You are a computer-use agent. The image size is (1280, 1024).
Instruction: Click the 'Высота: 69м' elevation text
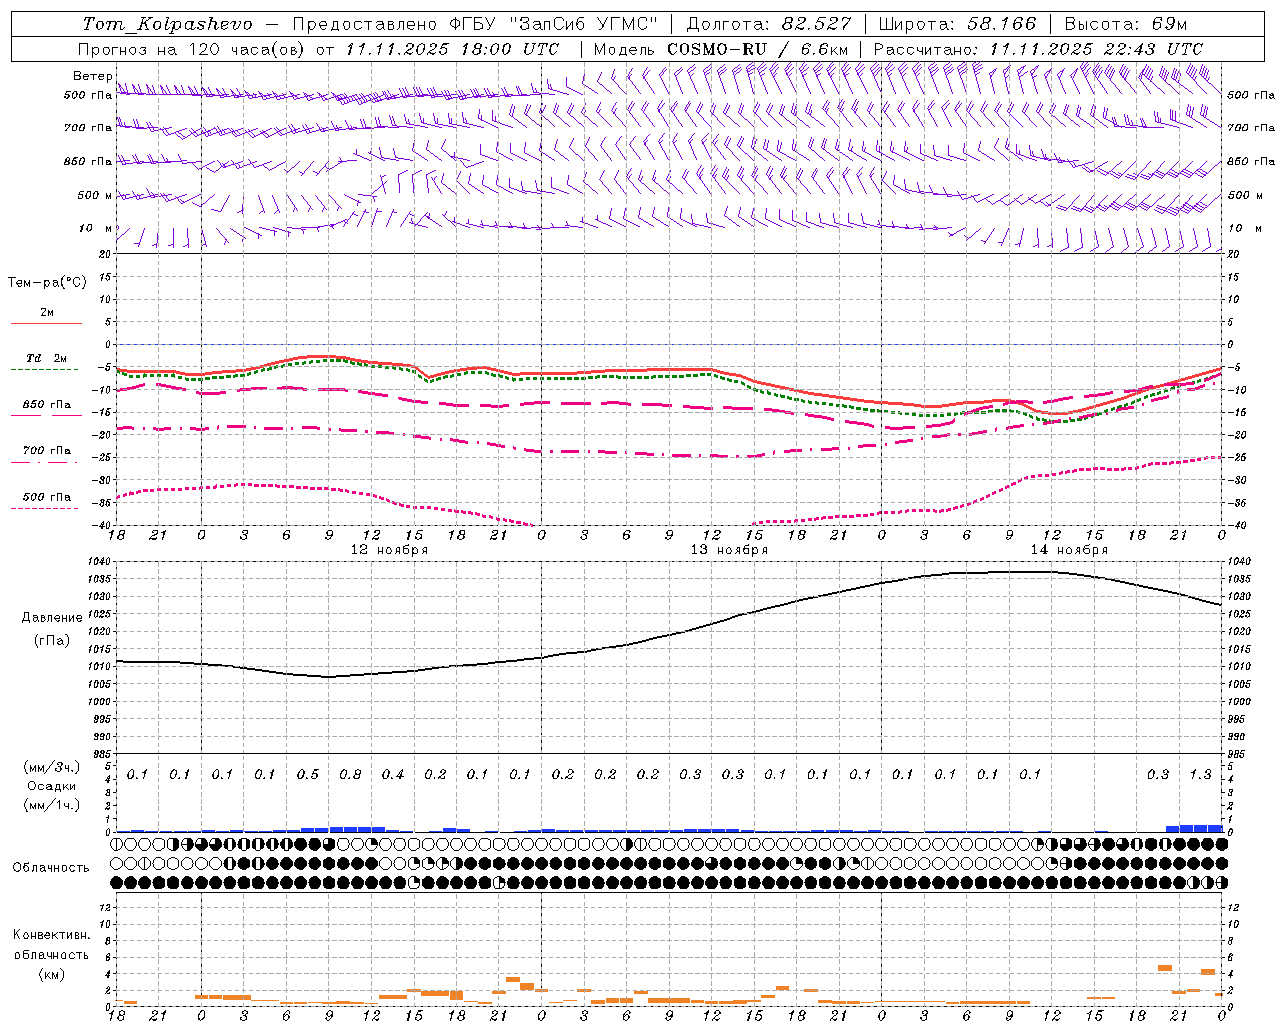tap(1126, 24)
